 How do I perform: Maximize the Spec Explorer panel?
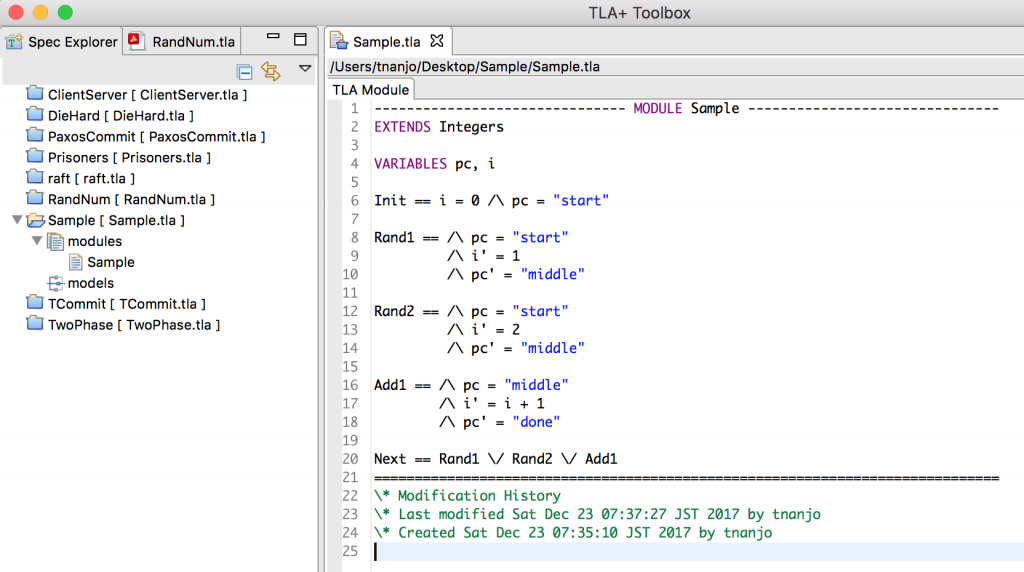(x=300, y=40)
